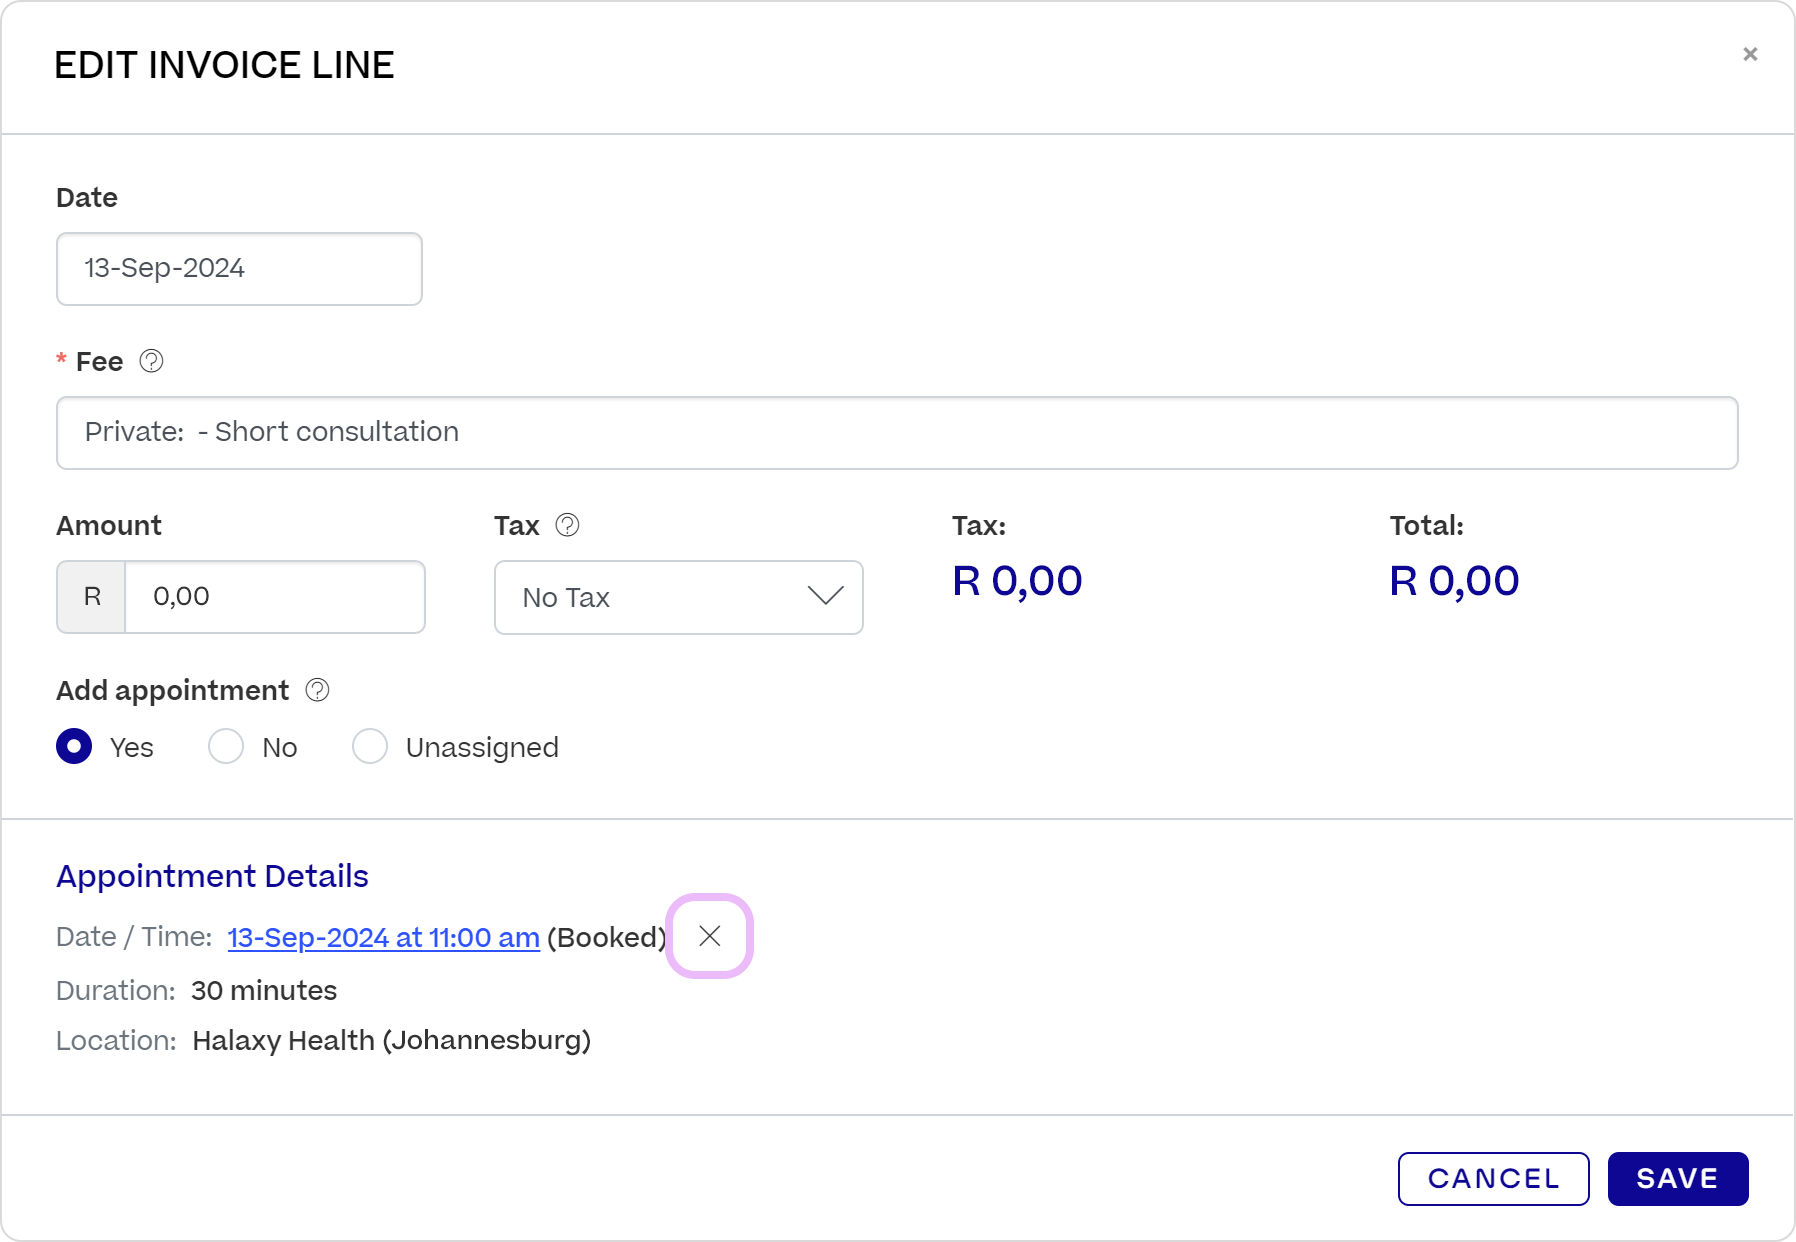Screen dimensions: 1796x1242
Task: Click the SAVE button
Action: pyautogui.click(x=1678, y=1179)
